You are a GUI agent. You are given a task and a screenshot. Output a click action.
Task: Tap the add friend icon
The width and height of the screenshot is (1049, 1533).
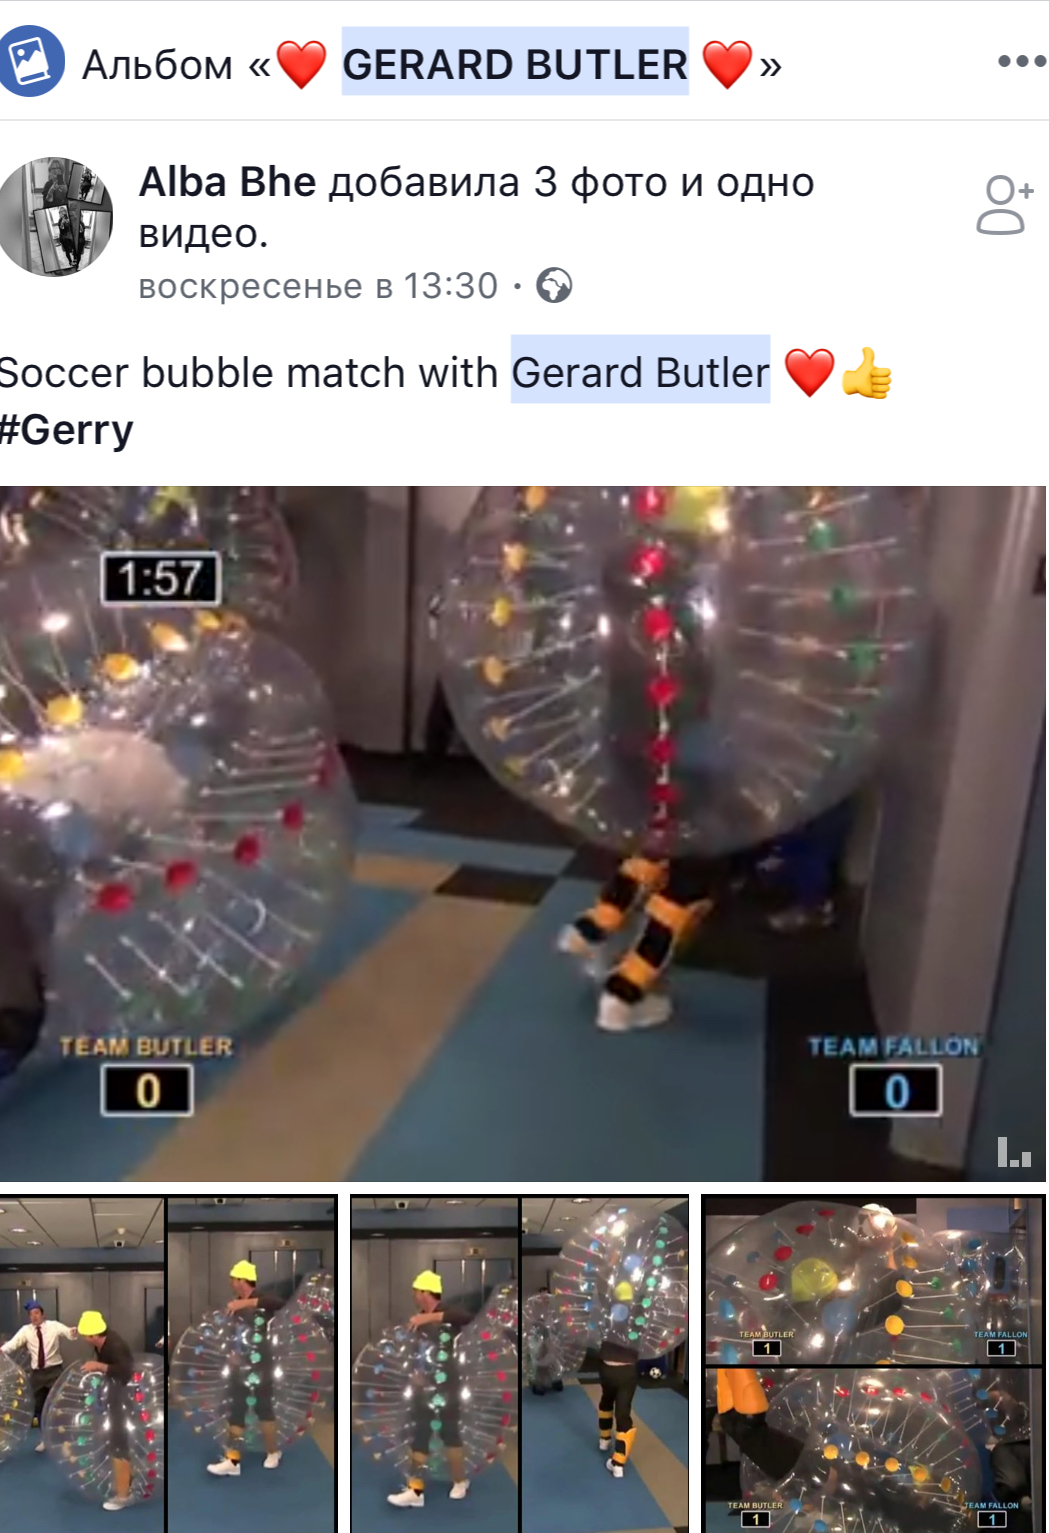tap(1004, 206)
